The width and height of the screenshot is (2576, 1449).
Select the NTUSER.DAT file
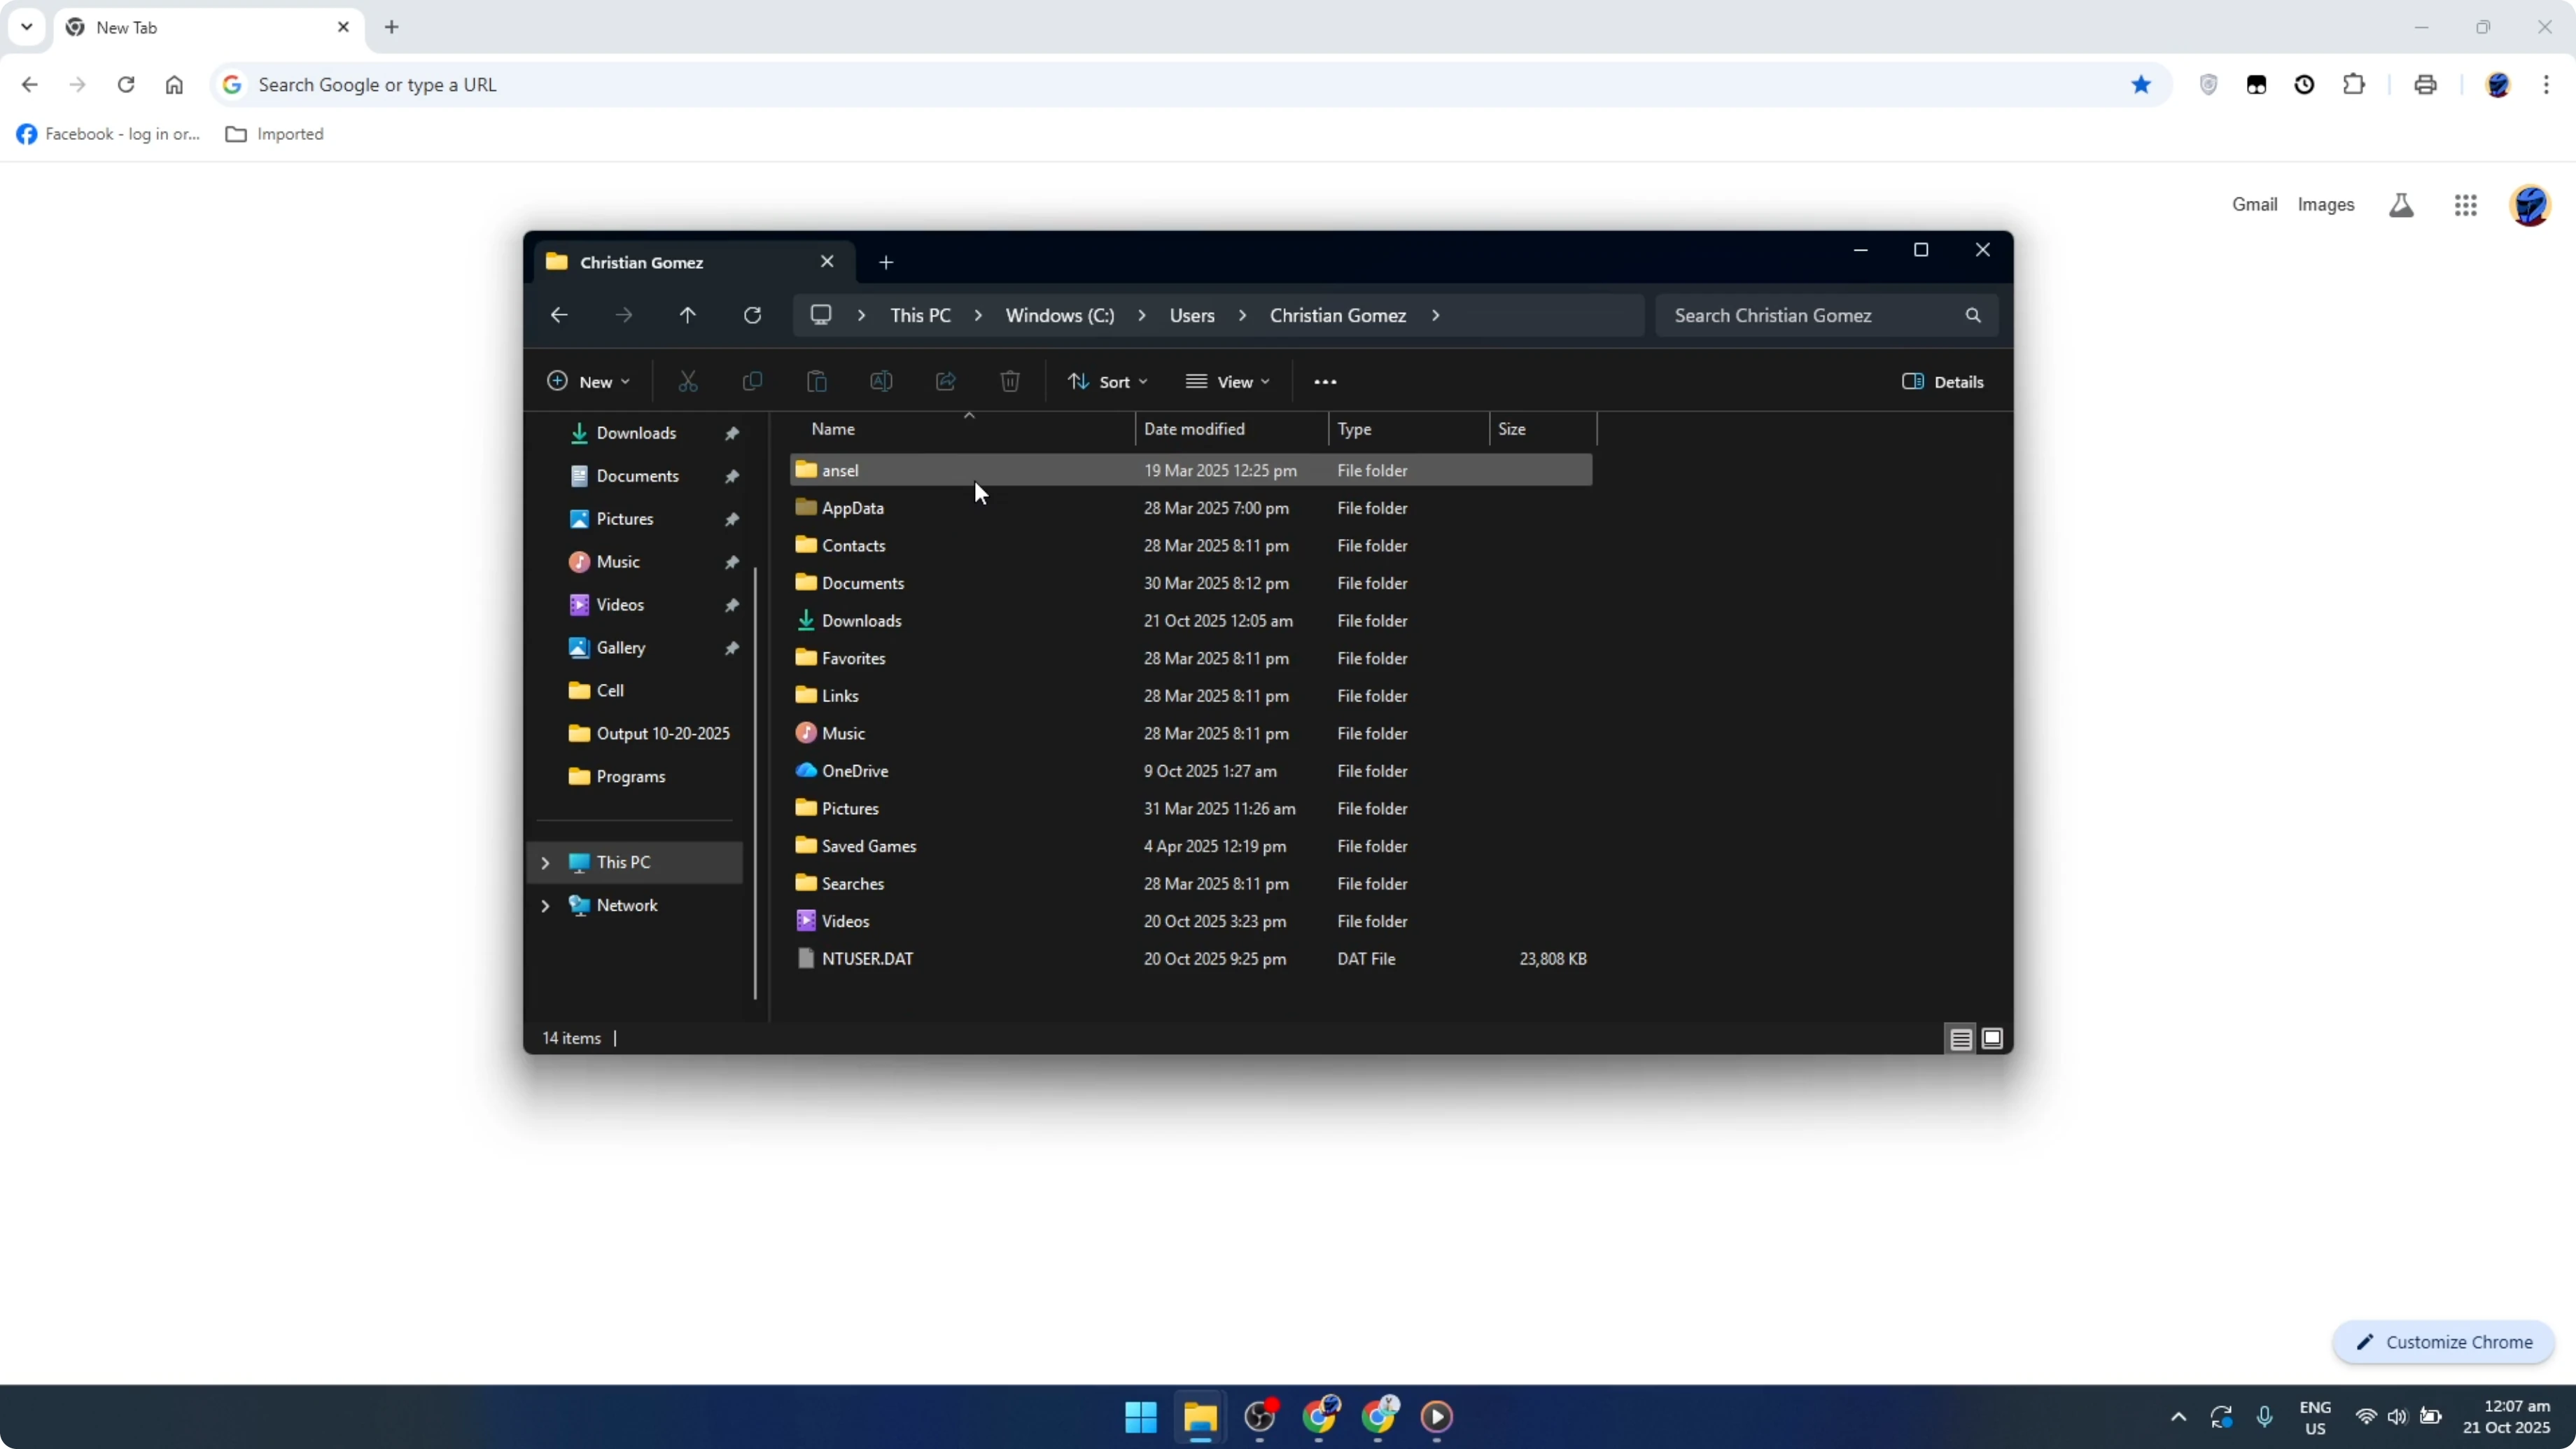[1191, 959]
